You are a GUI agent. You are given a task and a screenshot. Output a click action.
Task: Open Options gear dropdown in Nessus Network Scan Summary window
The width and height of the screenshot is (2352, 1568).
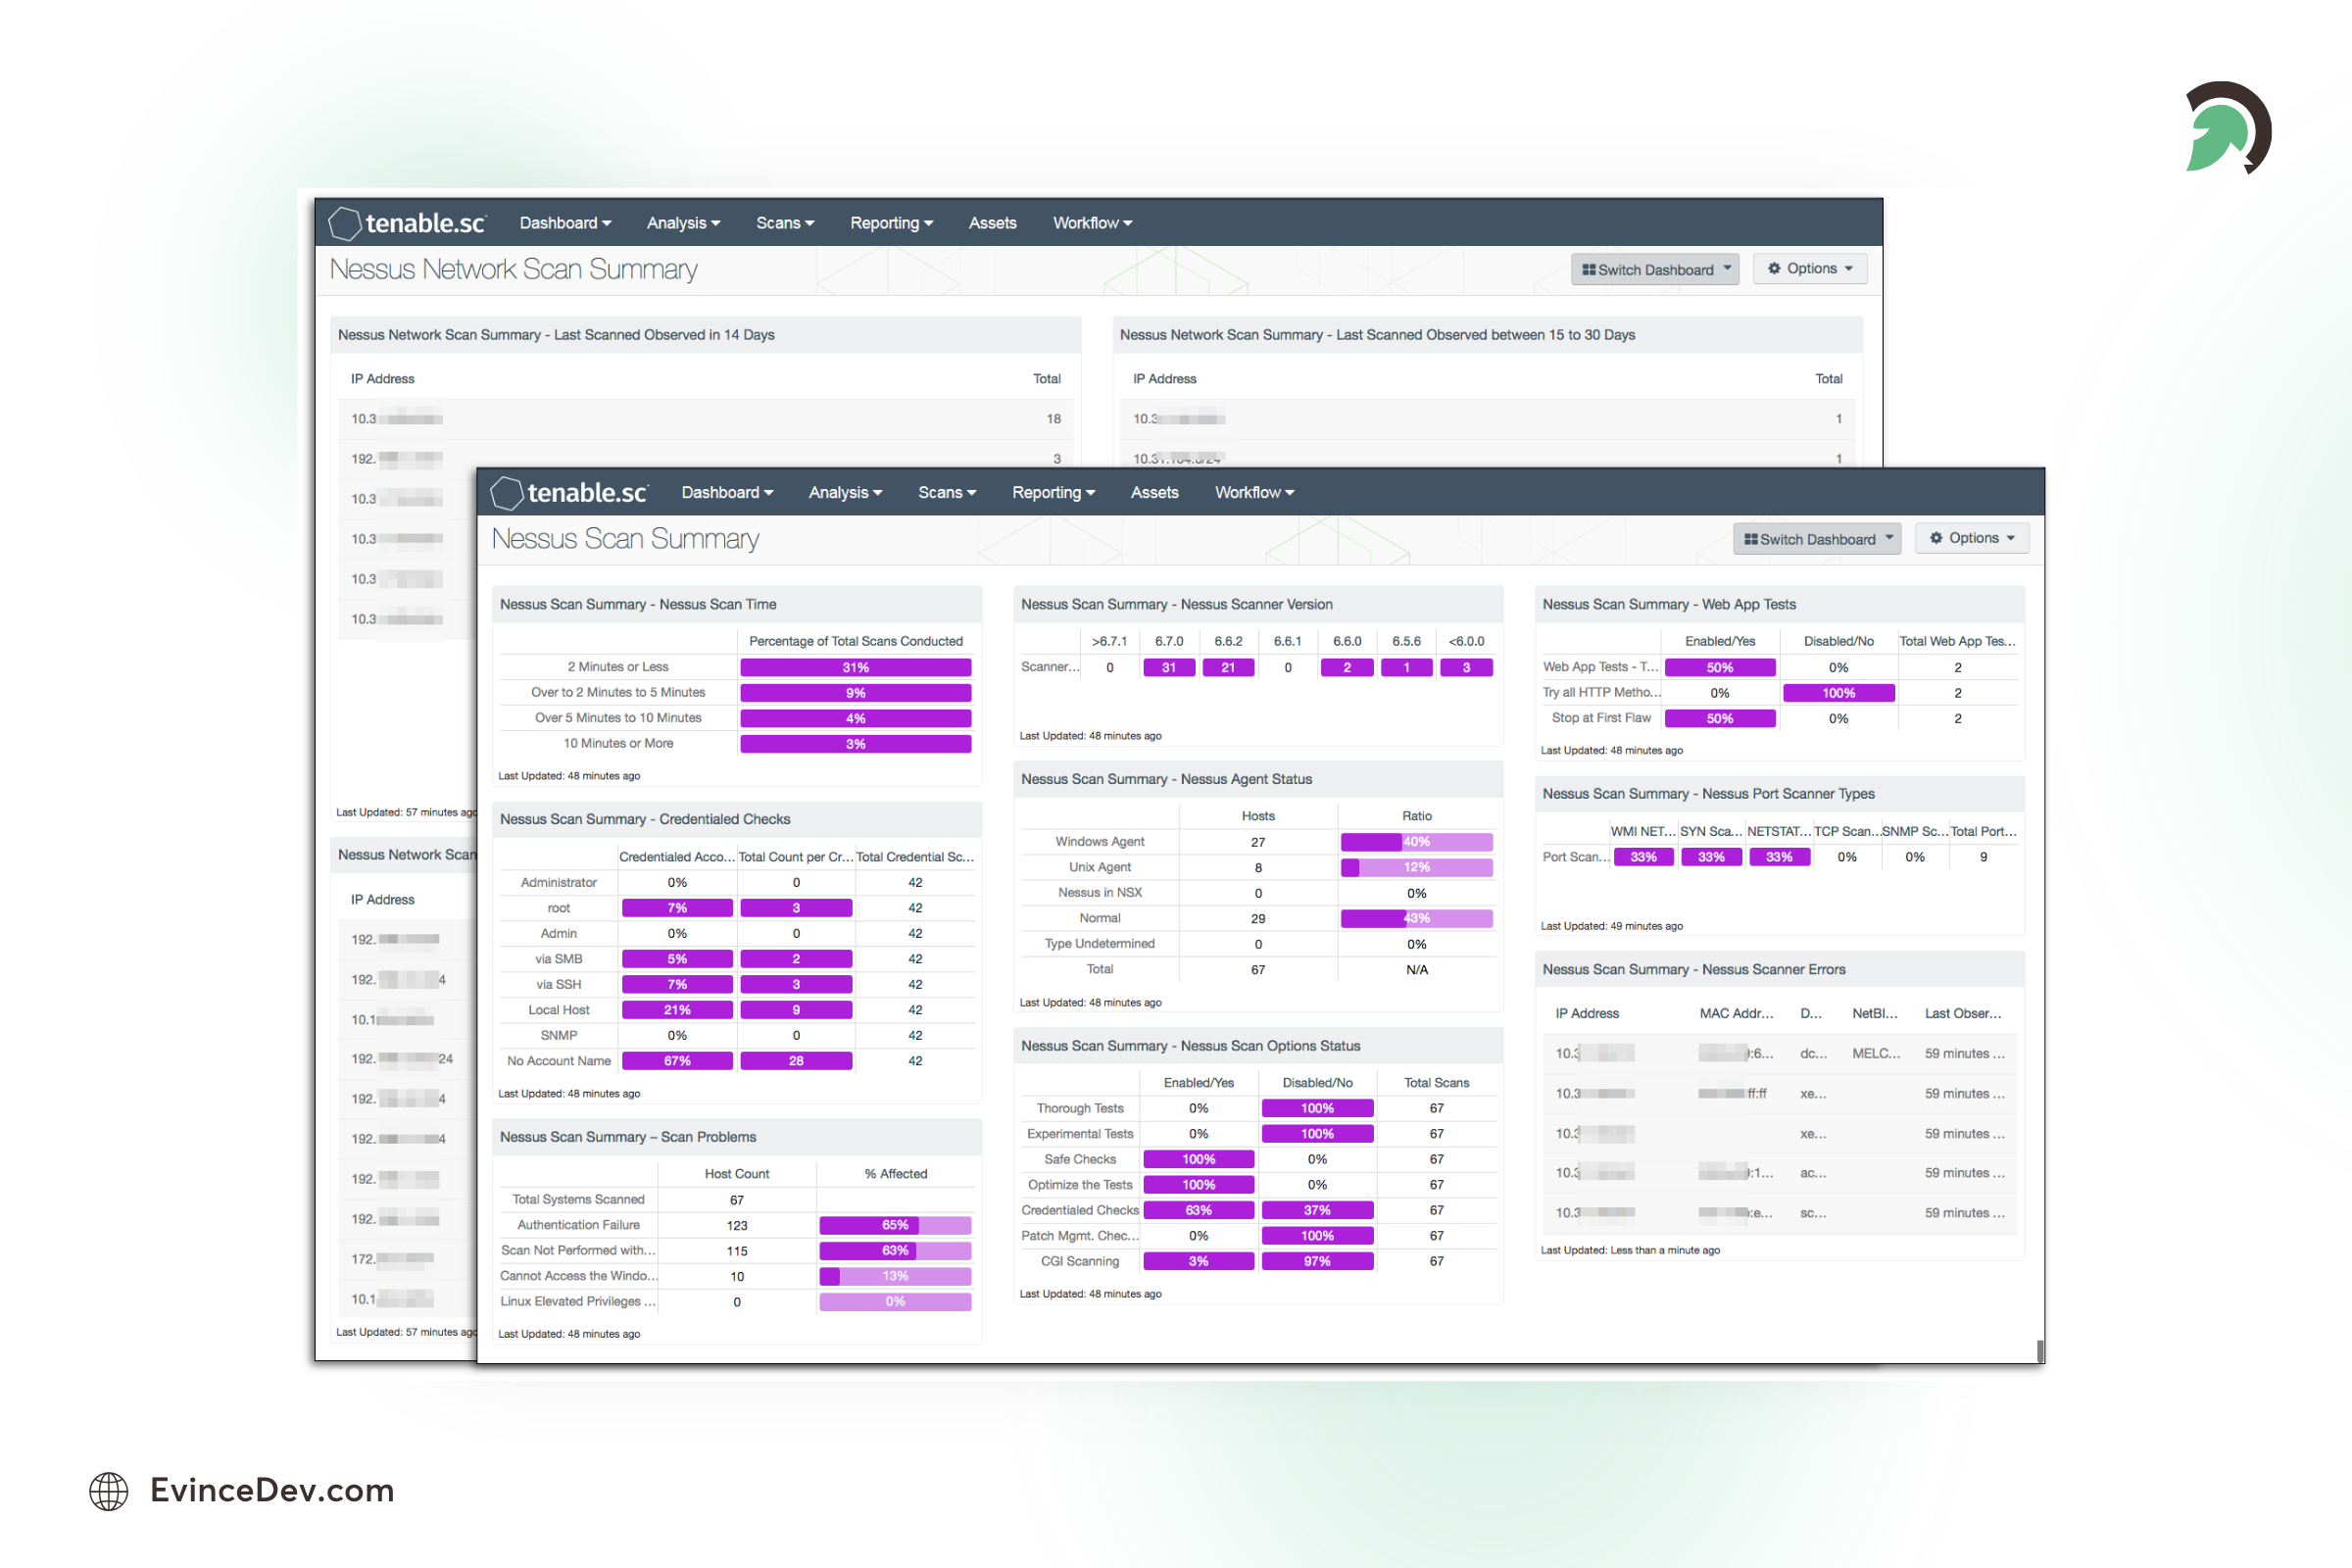tap(1810, 268)
